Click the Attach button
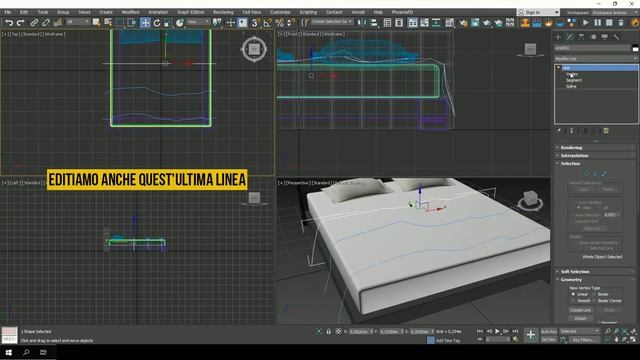Image resolution: width=640 pixels, height=360 pixels. coord(580,318)
